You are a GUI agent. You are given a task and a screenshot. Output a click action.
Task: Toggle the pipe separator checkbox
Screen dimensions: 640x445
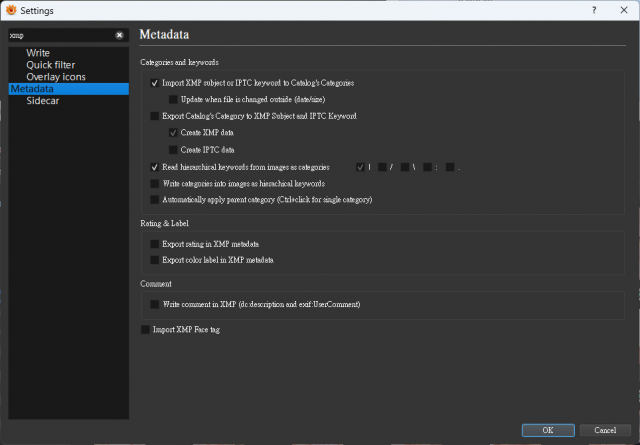(x=360, y=167)
